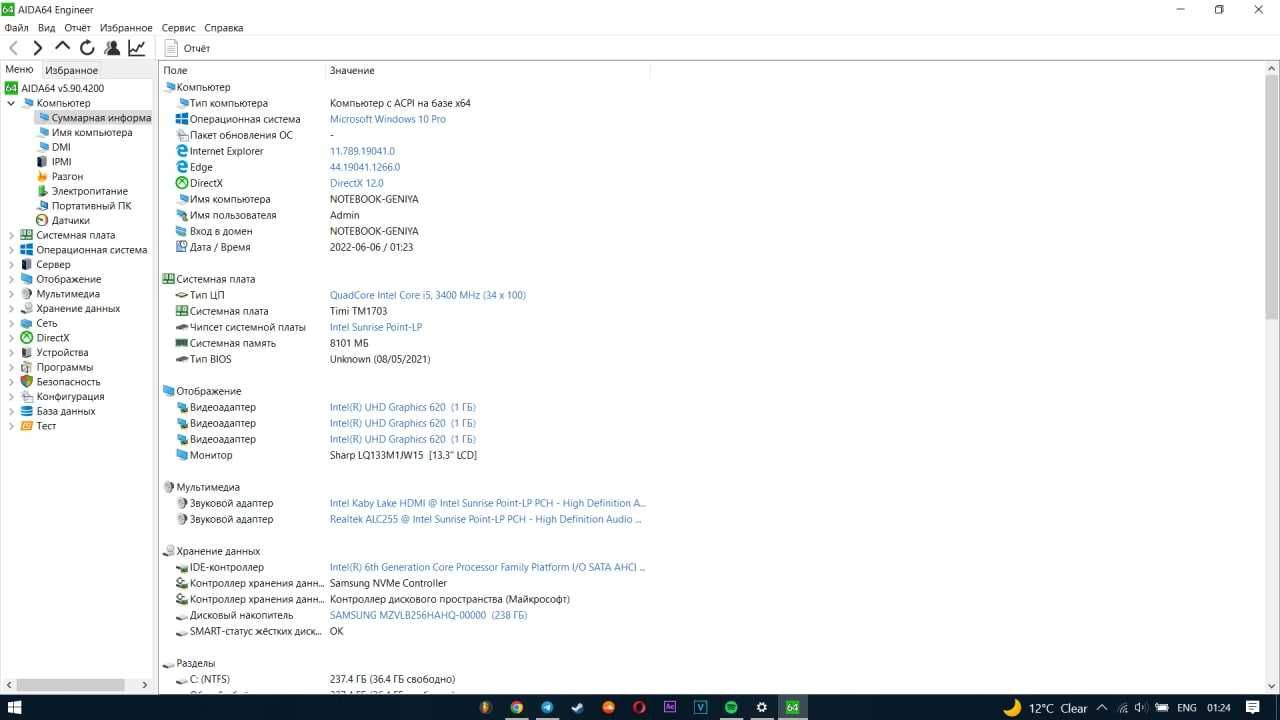
Task: Open the Отчёт menu in menu bar
Action: [x=77, y=28]
